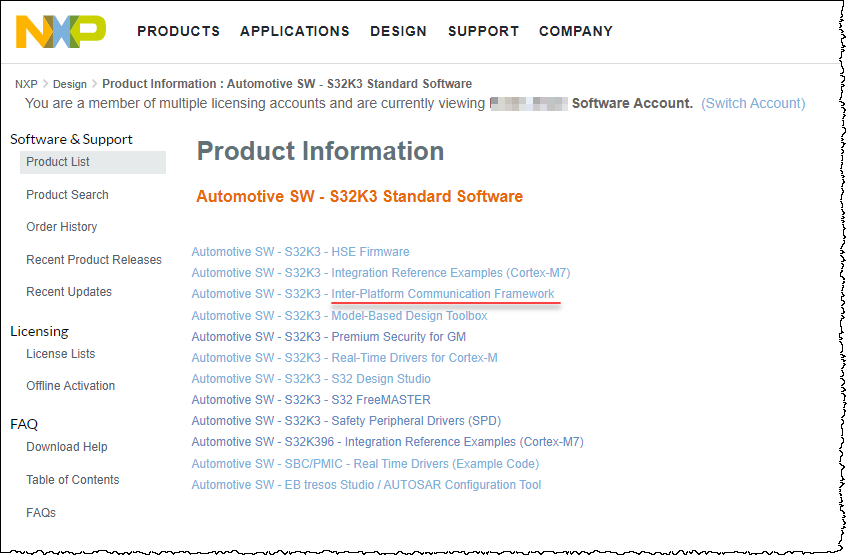The height and width of the screenshot is (556, 847).
Task: Click the Licensing section heading
Action: 39,331
